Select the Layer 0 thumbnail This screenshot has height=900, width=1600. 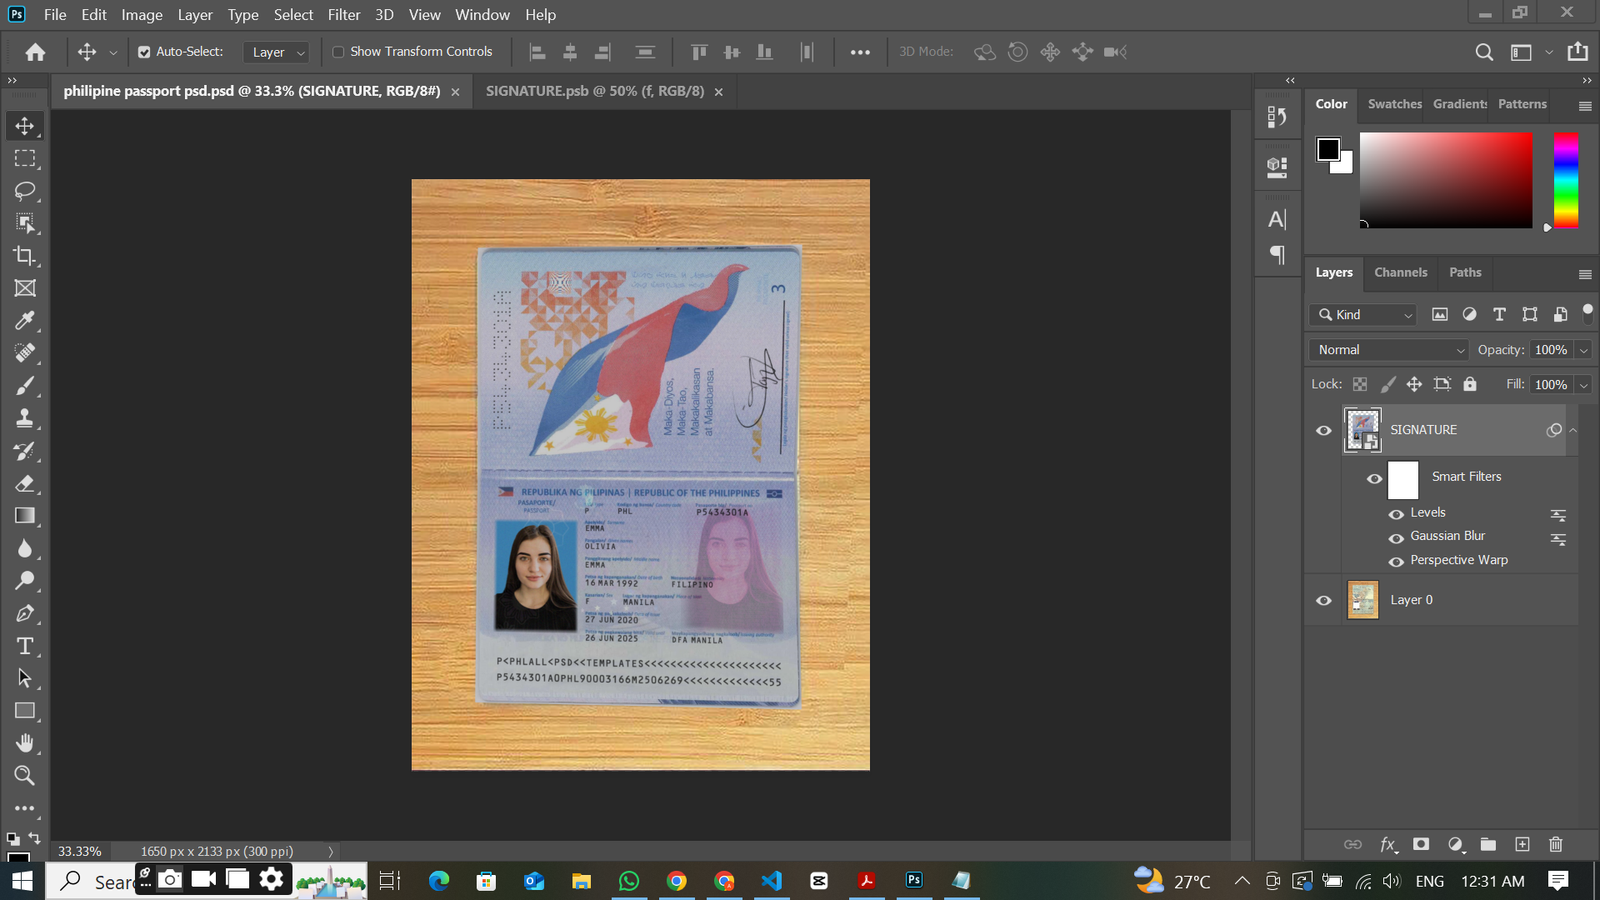(1363, 600)
